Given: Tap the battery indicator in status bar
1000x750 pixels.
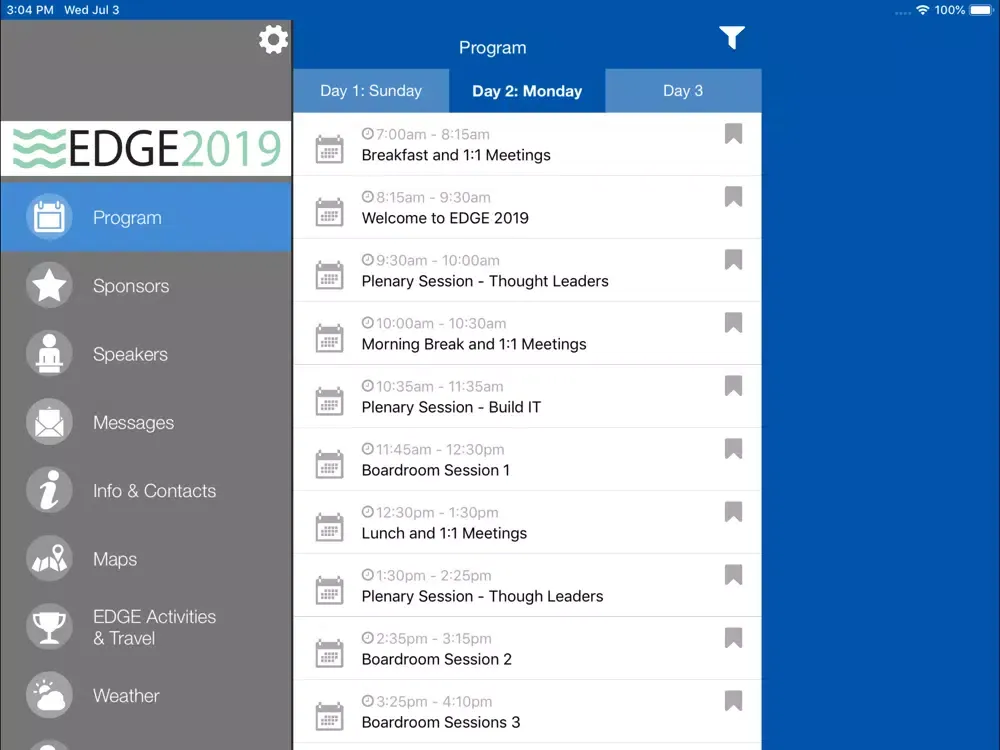Looking at the screenshot, I should pos(982,10).
